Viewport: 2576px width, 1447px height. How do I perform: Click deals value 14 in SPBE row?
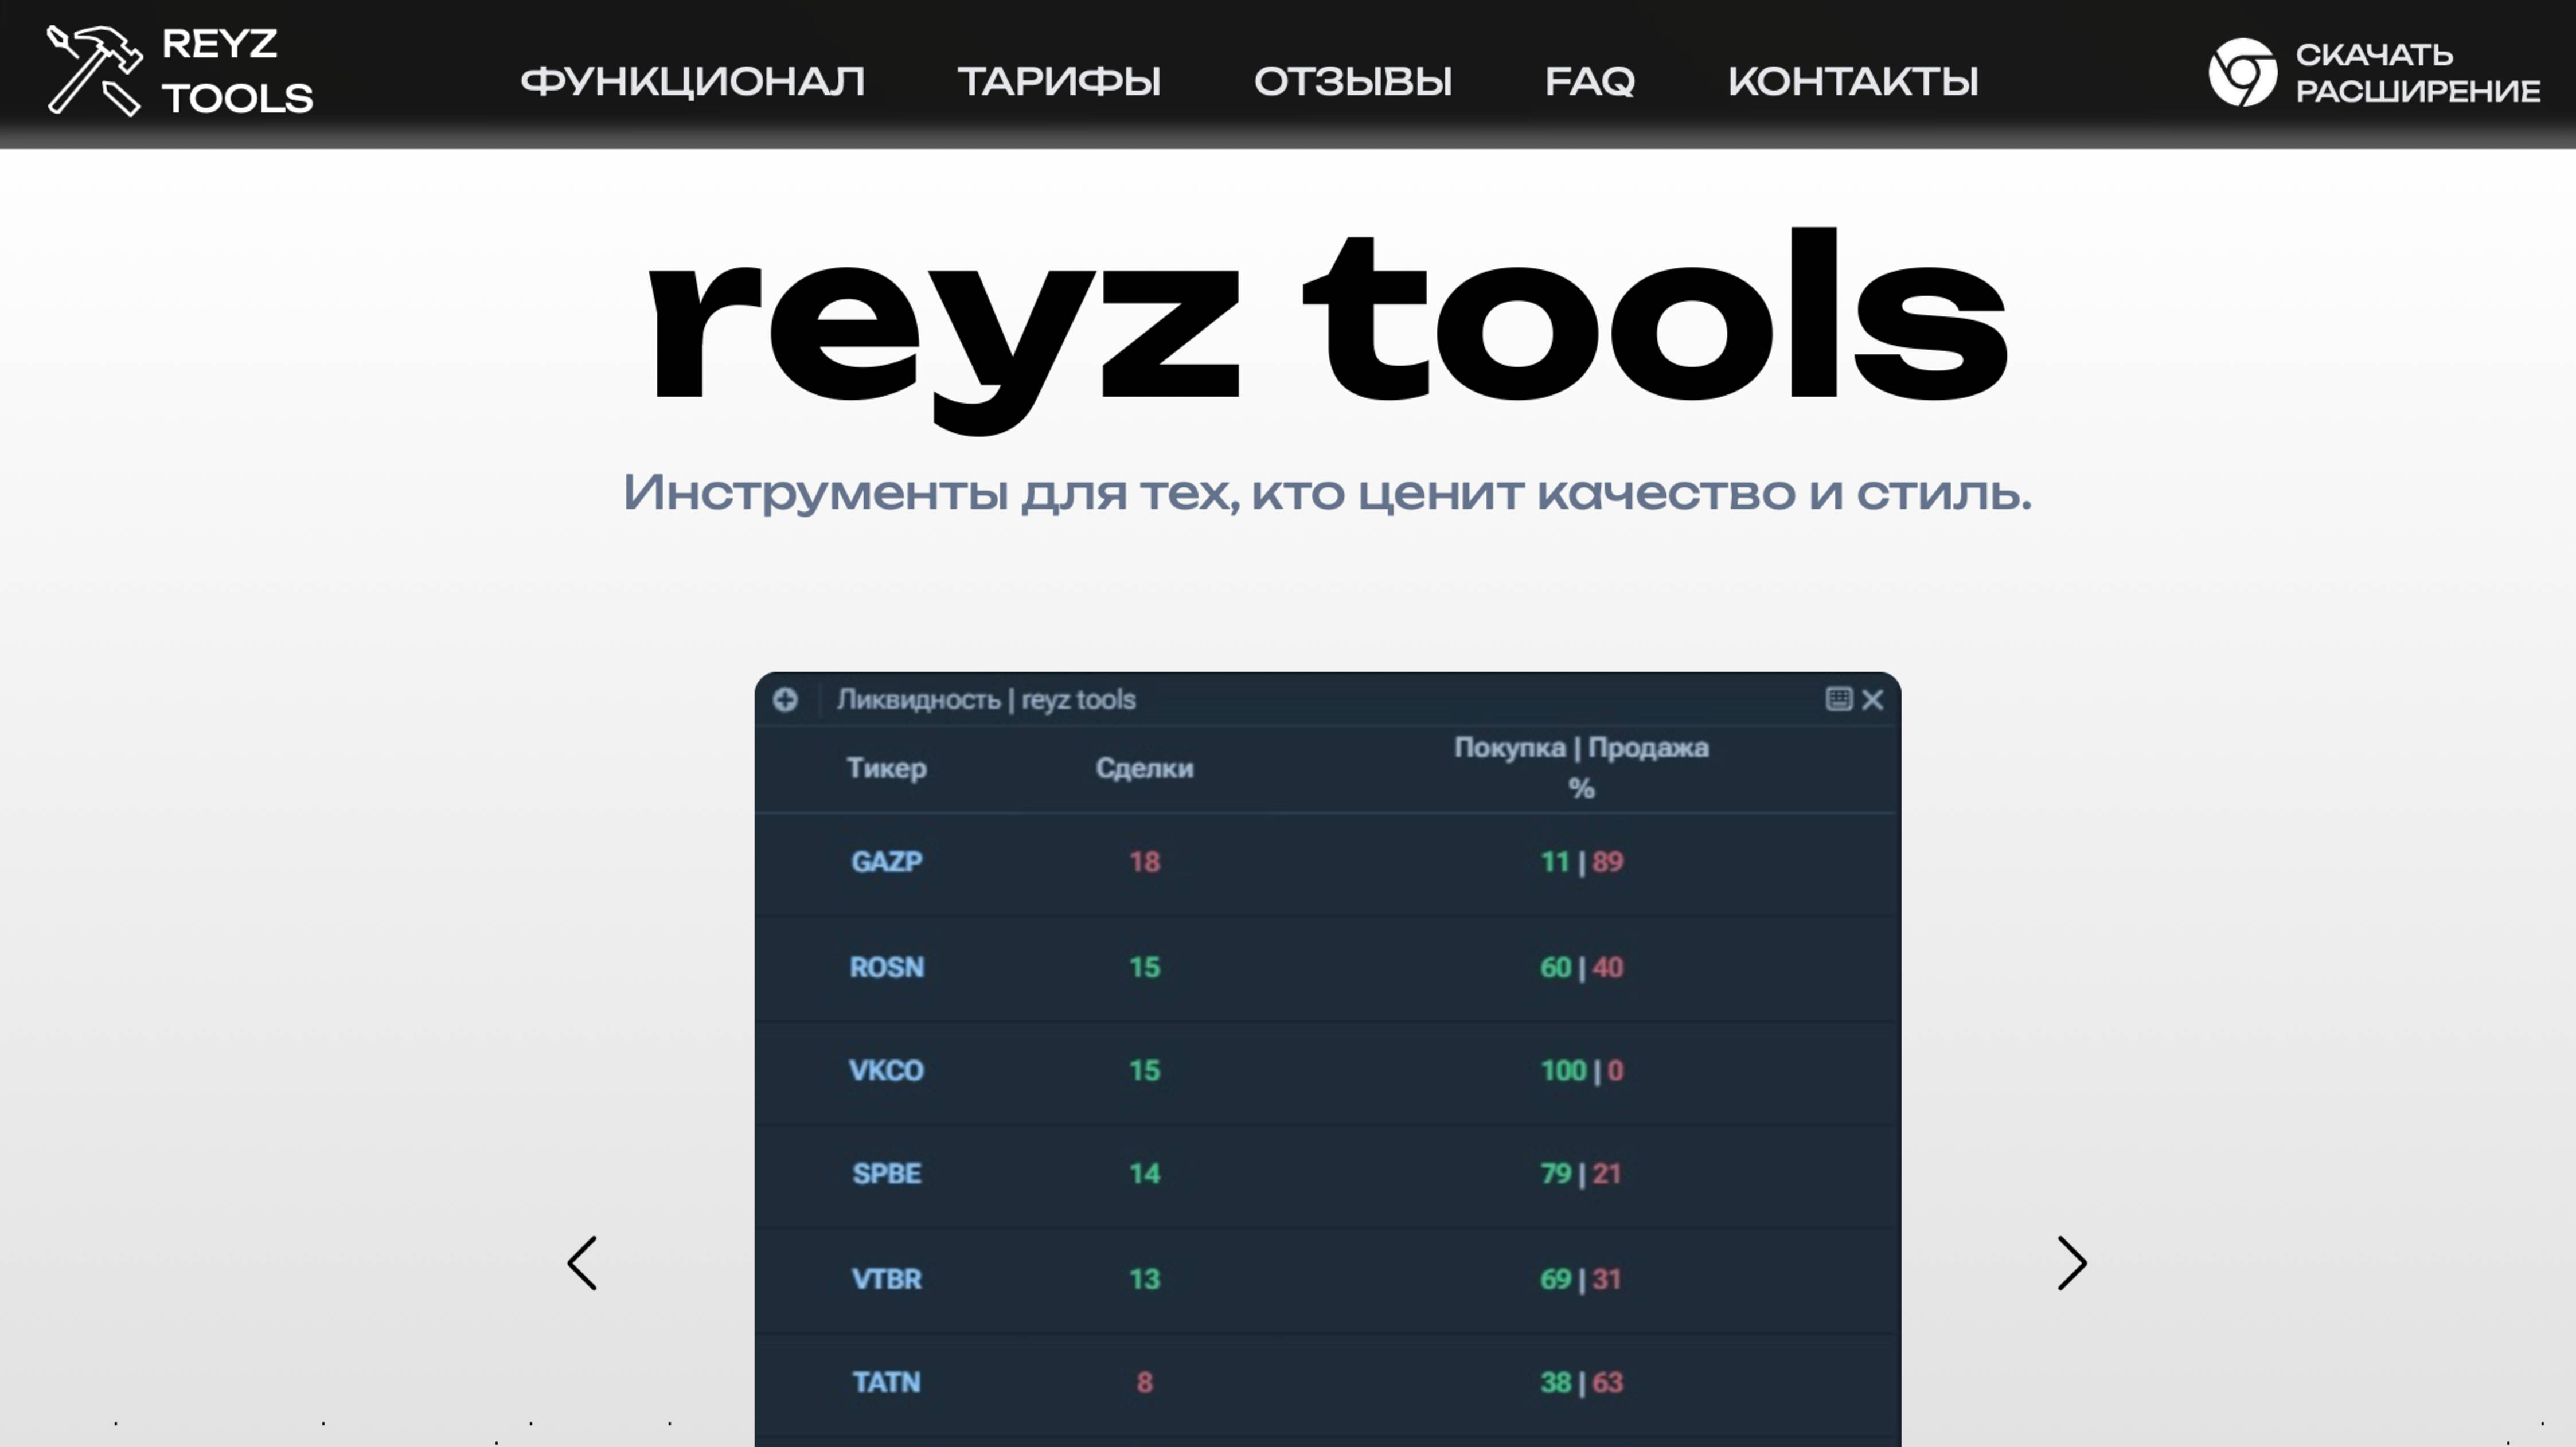coord(1144,1173)
